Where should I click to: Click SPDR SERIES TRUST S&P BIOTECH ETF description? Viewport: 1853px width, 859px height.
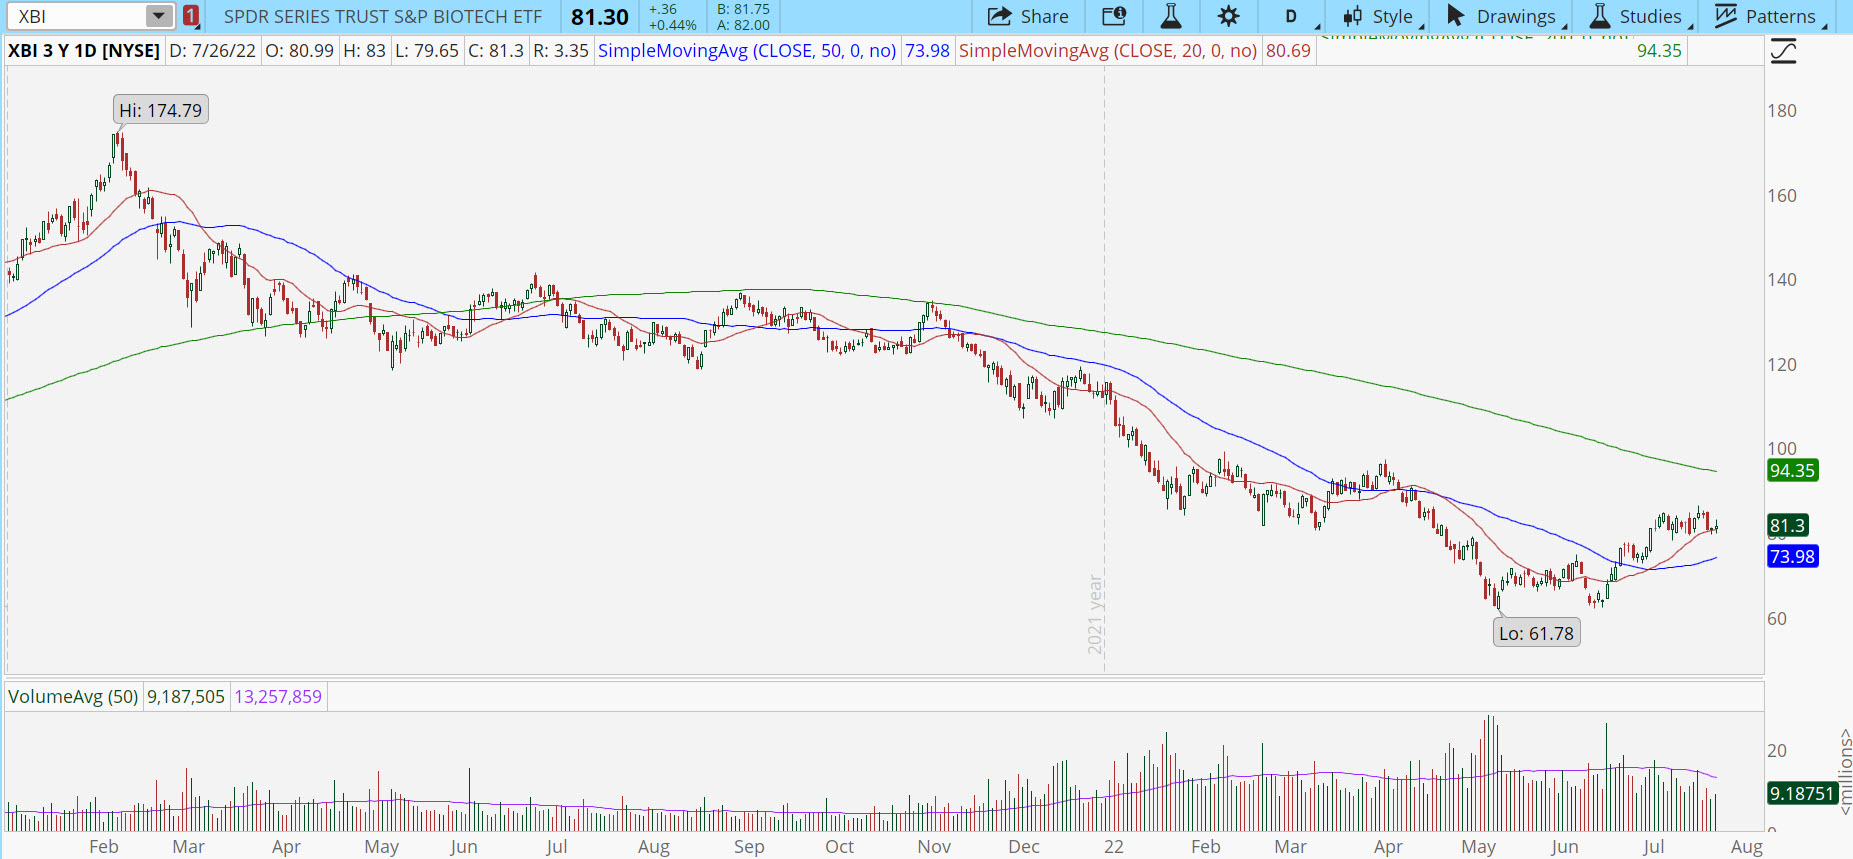pos(383,17)
